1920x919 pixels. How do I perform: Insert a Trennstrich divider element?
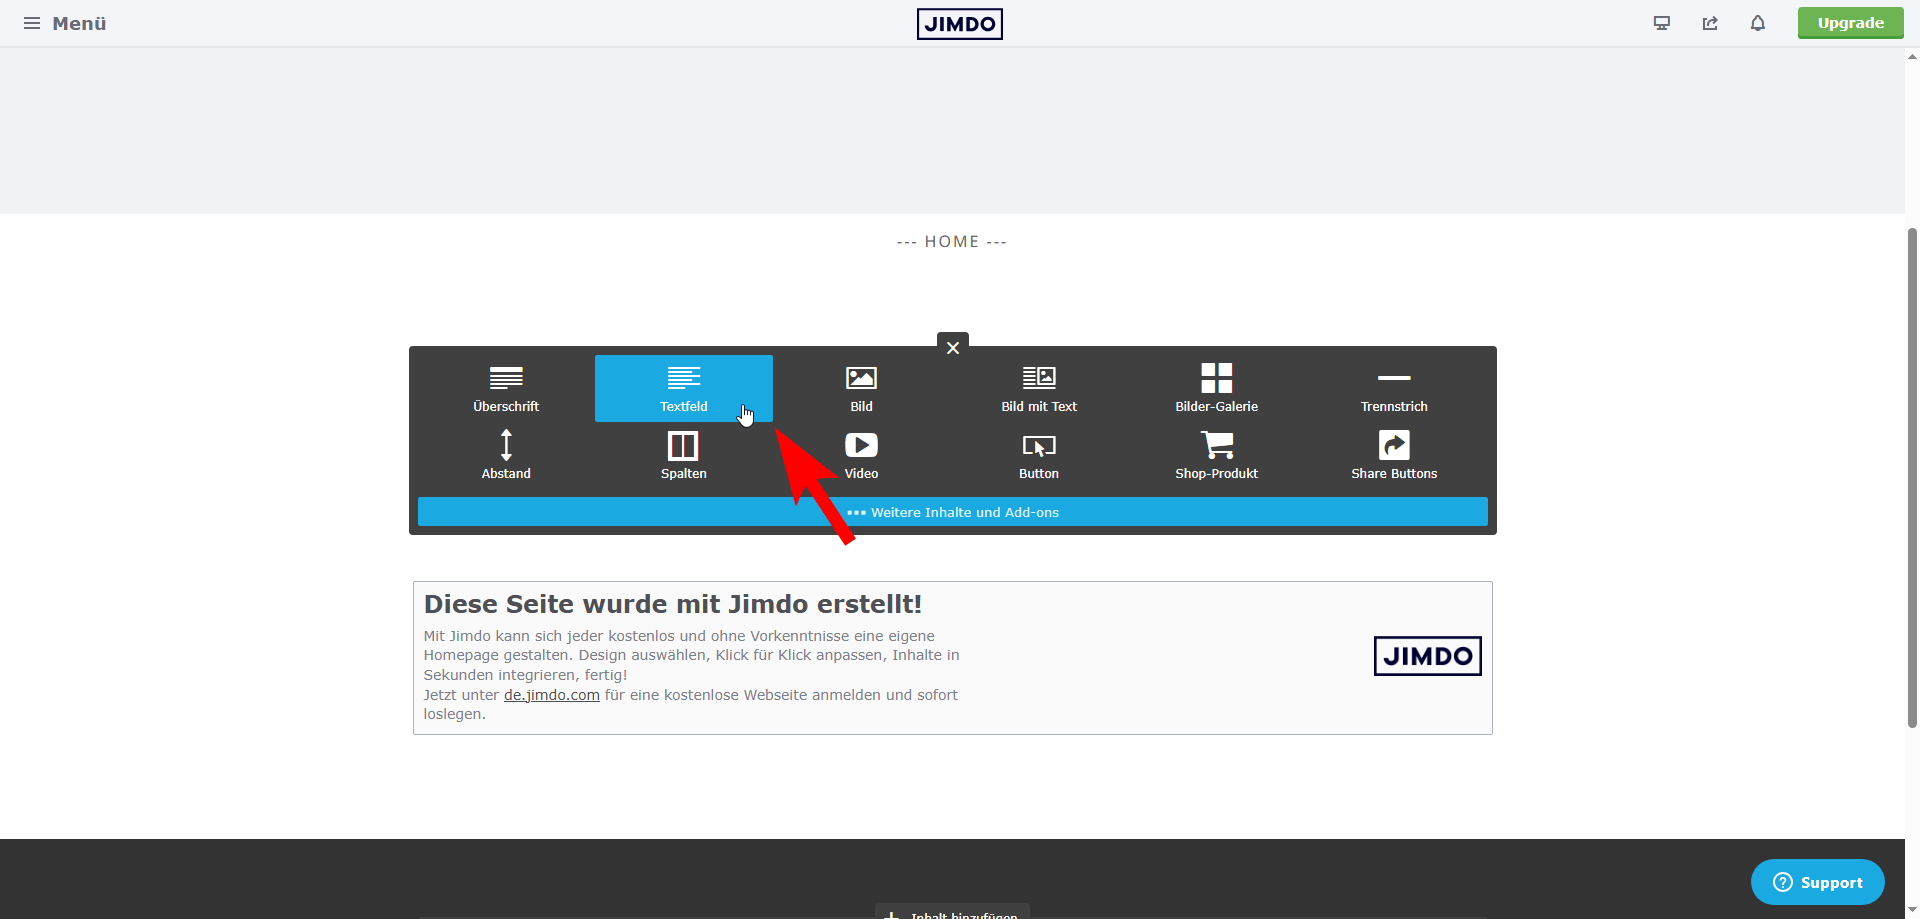pos(1394,389)
